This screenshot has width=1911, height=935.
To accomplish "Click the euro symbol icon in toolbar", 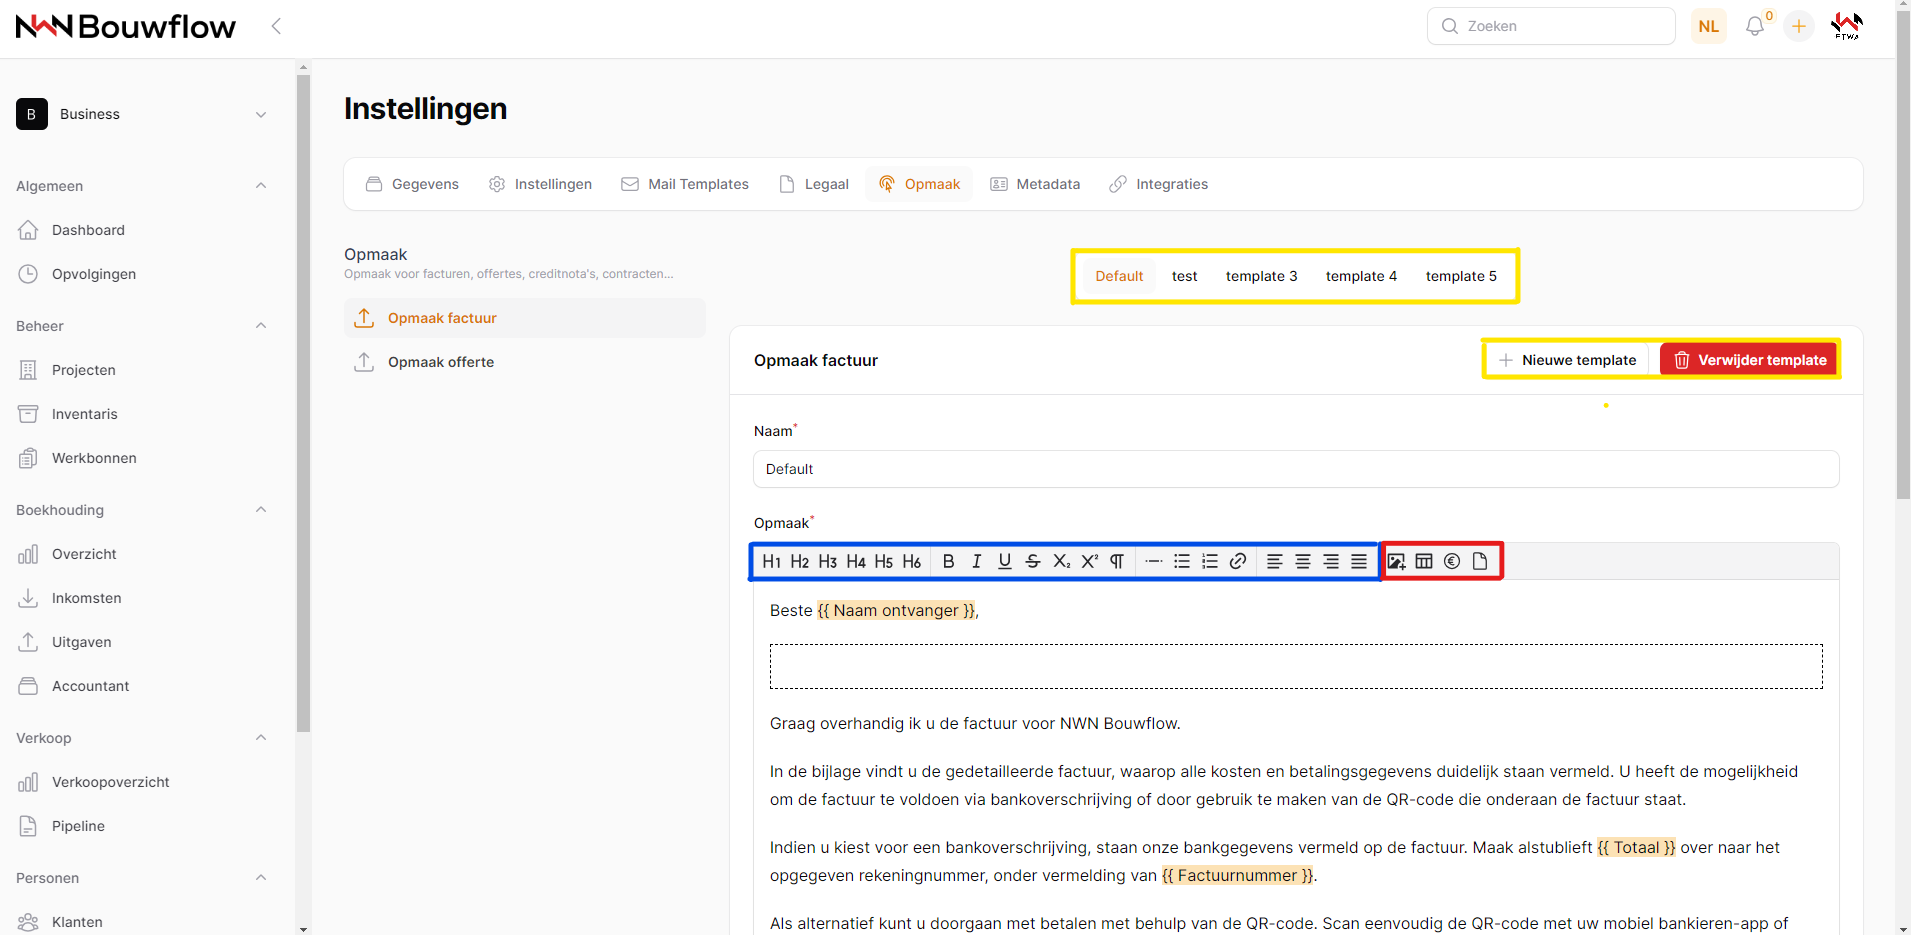I will (x=1452, y=561).
